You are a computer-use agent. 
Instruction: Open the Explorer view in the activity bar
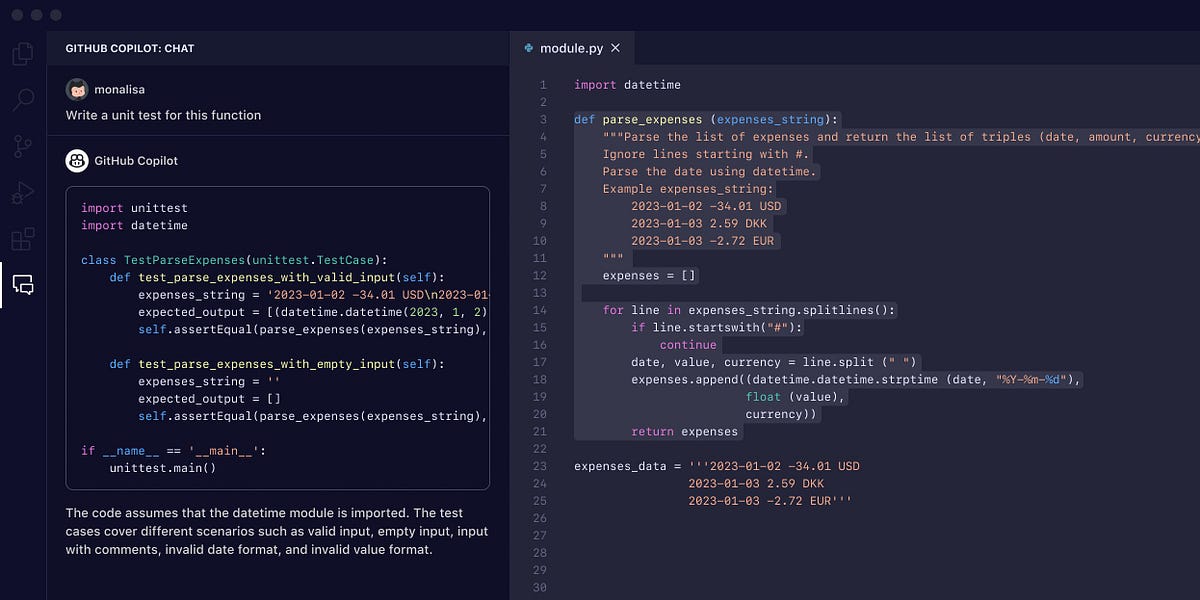click(22, 53)
